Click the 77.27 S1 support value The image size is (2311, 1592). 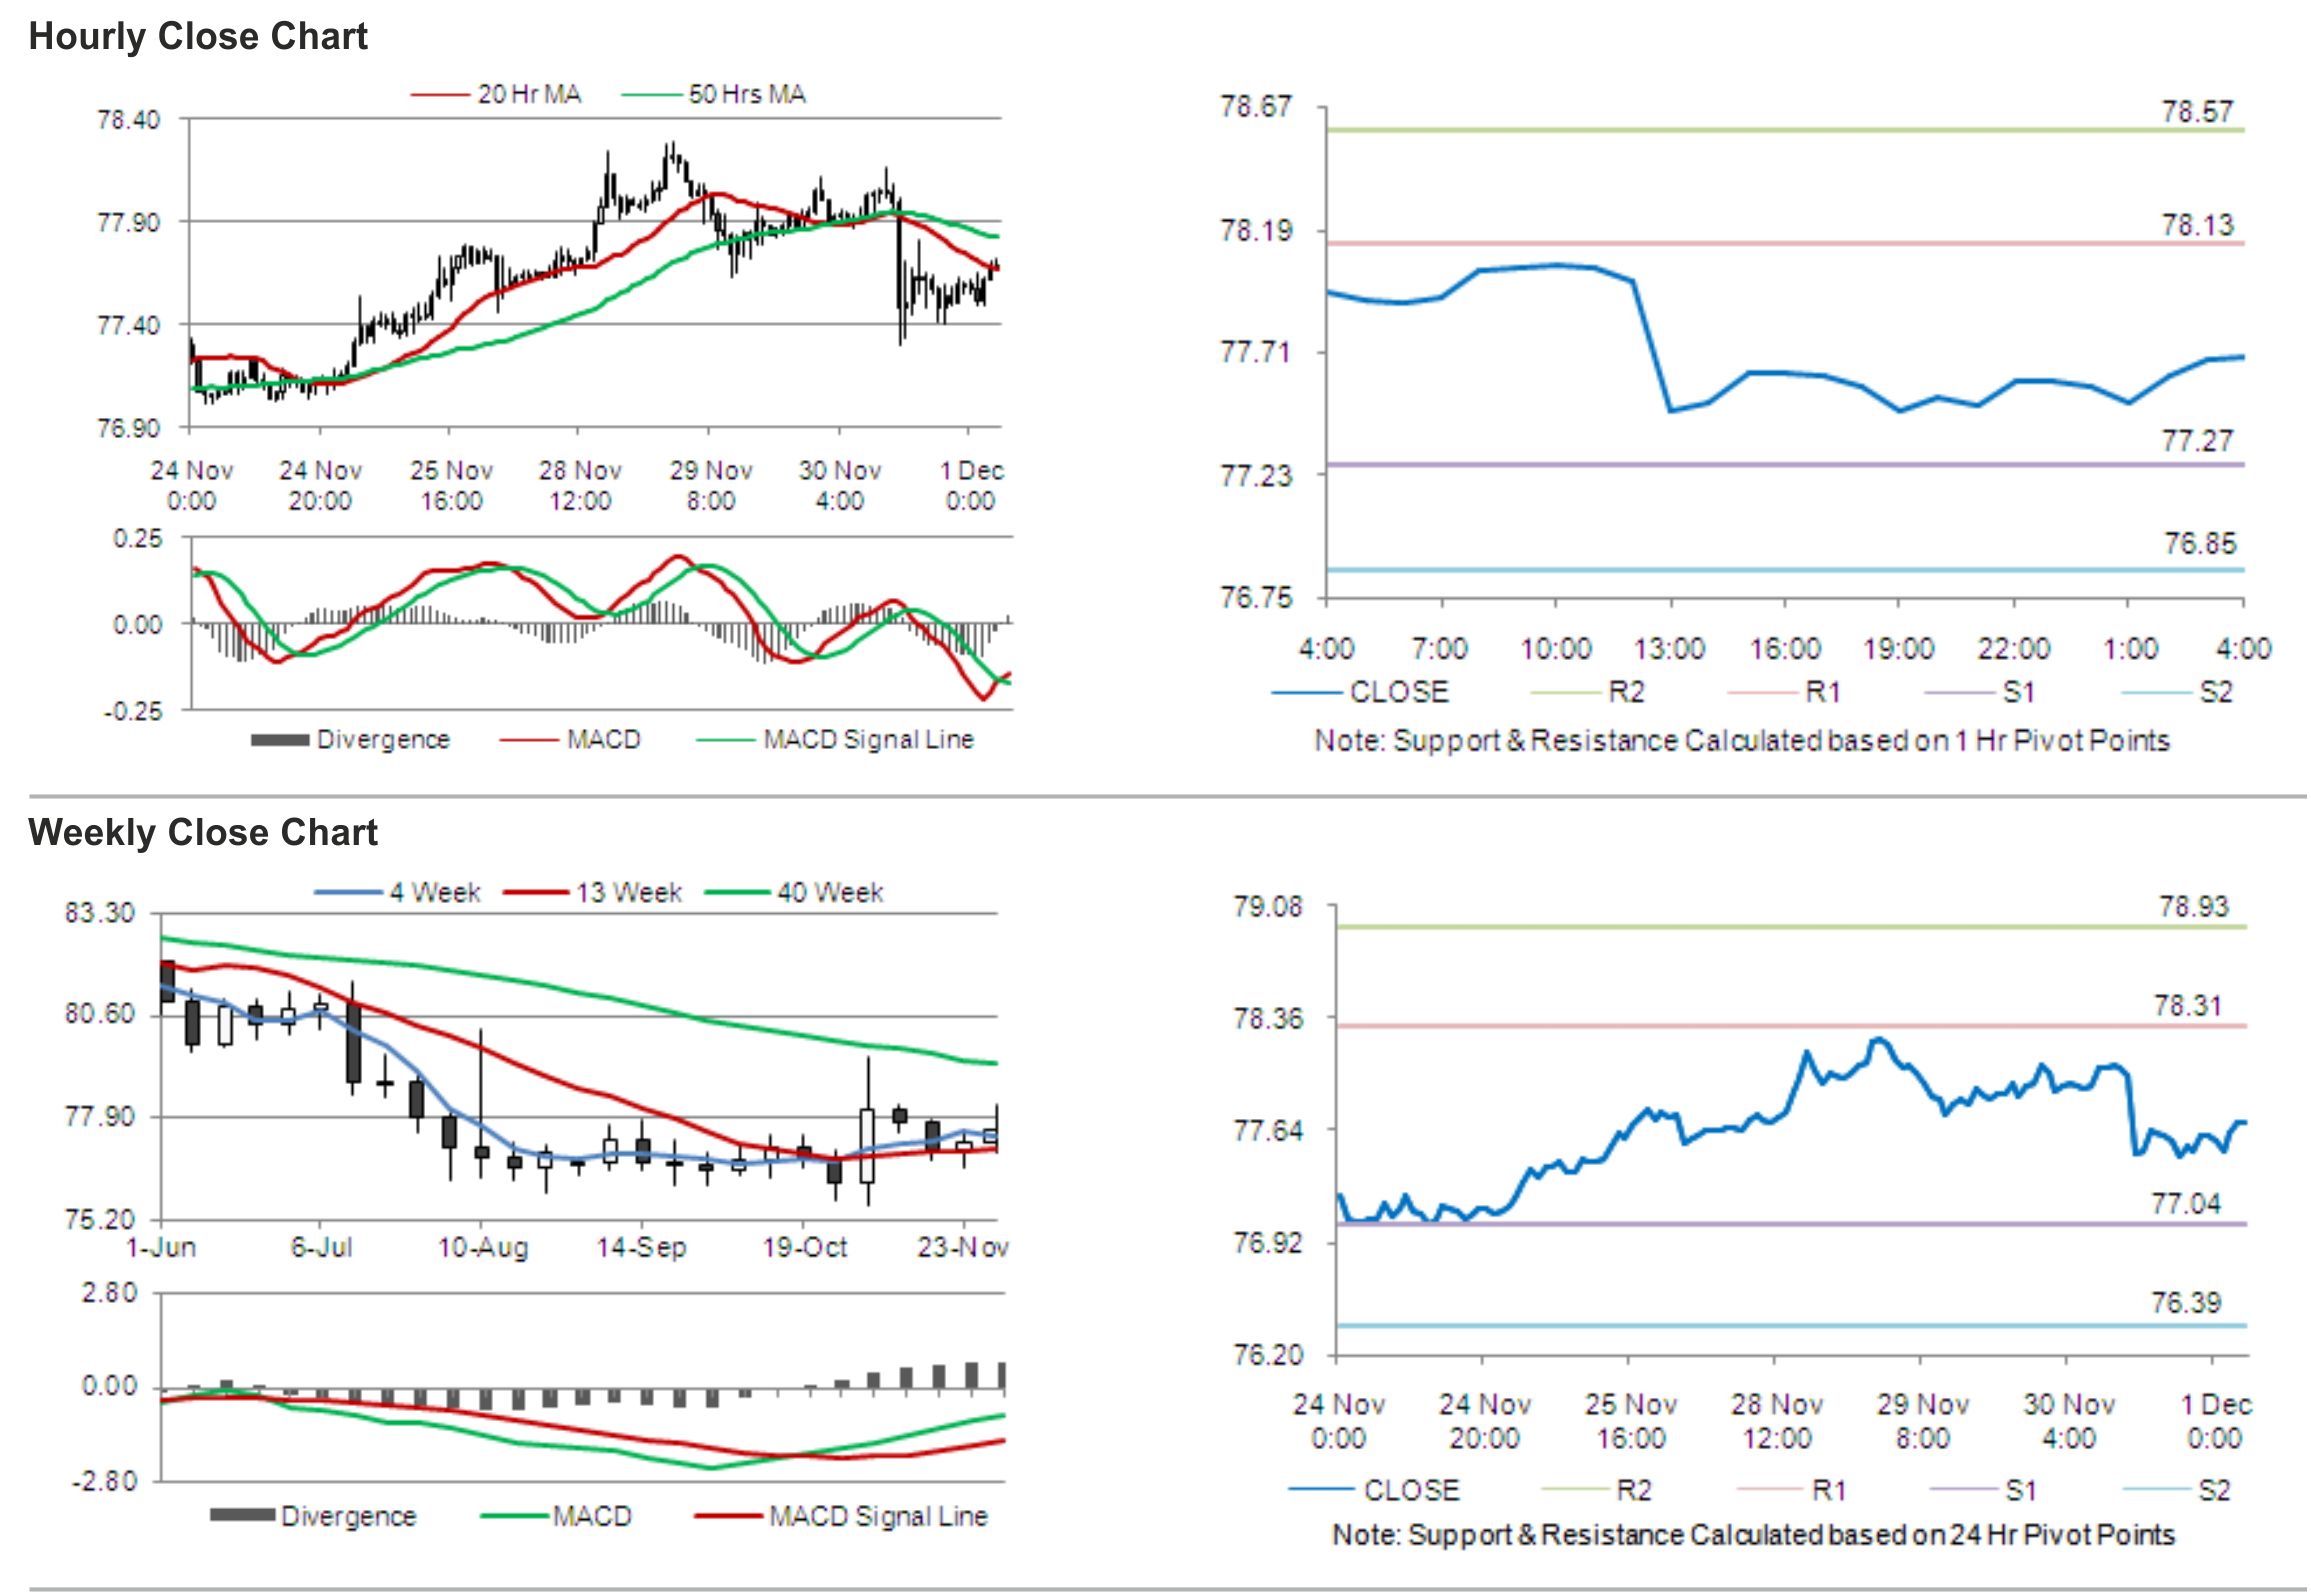pos(2197,441)
